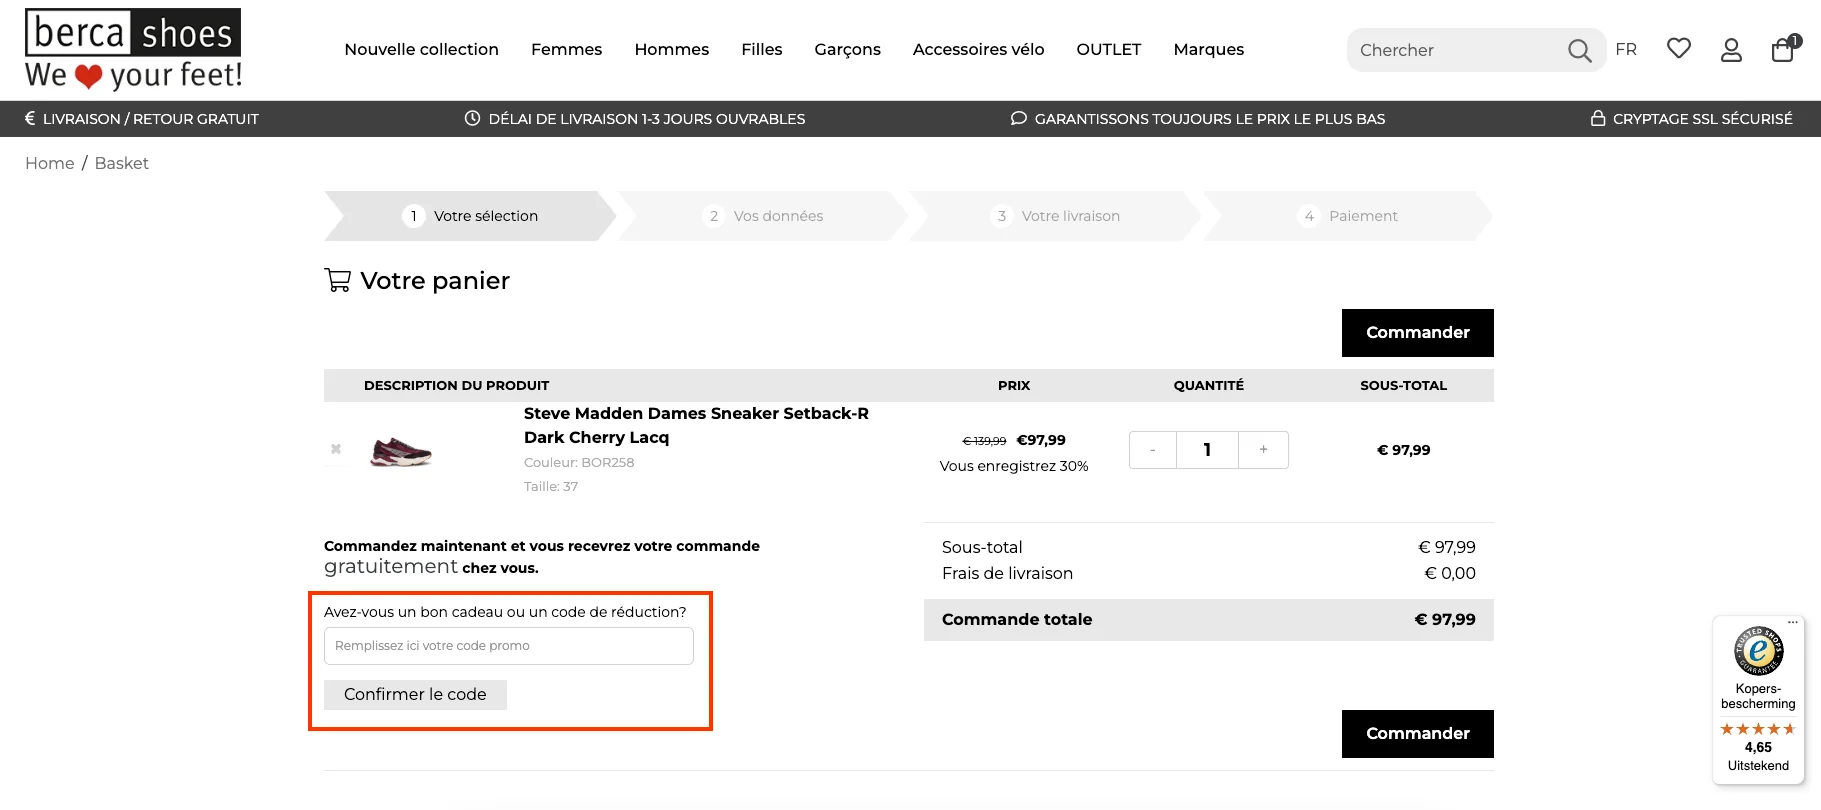Click the promo code input field
The height and width of the screenshot is (810, 1821).
508,646
